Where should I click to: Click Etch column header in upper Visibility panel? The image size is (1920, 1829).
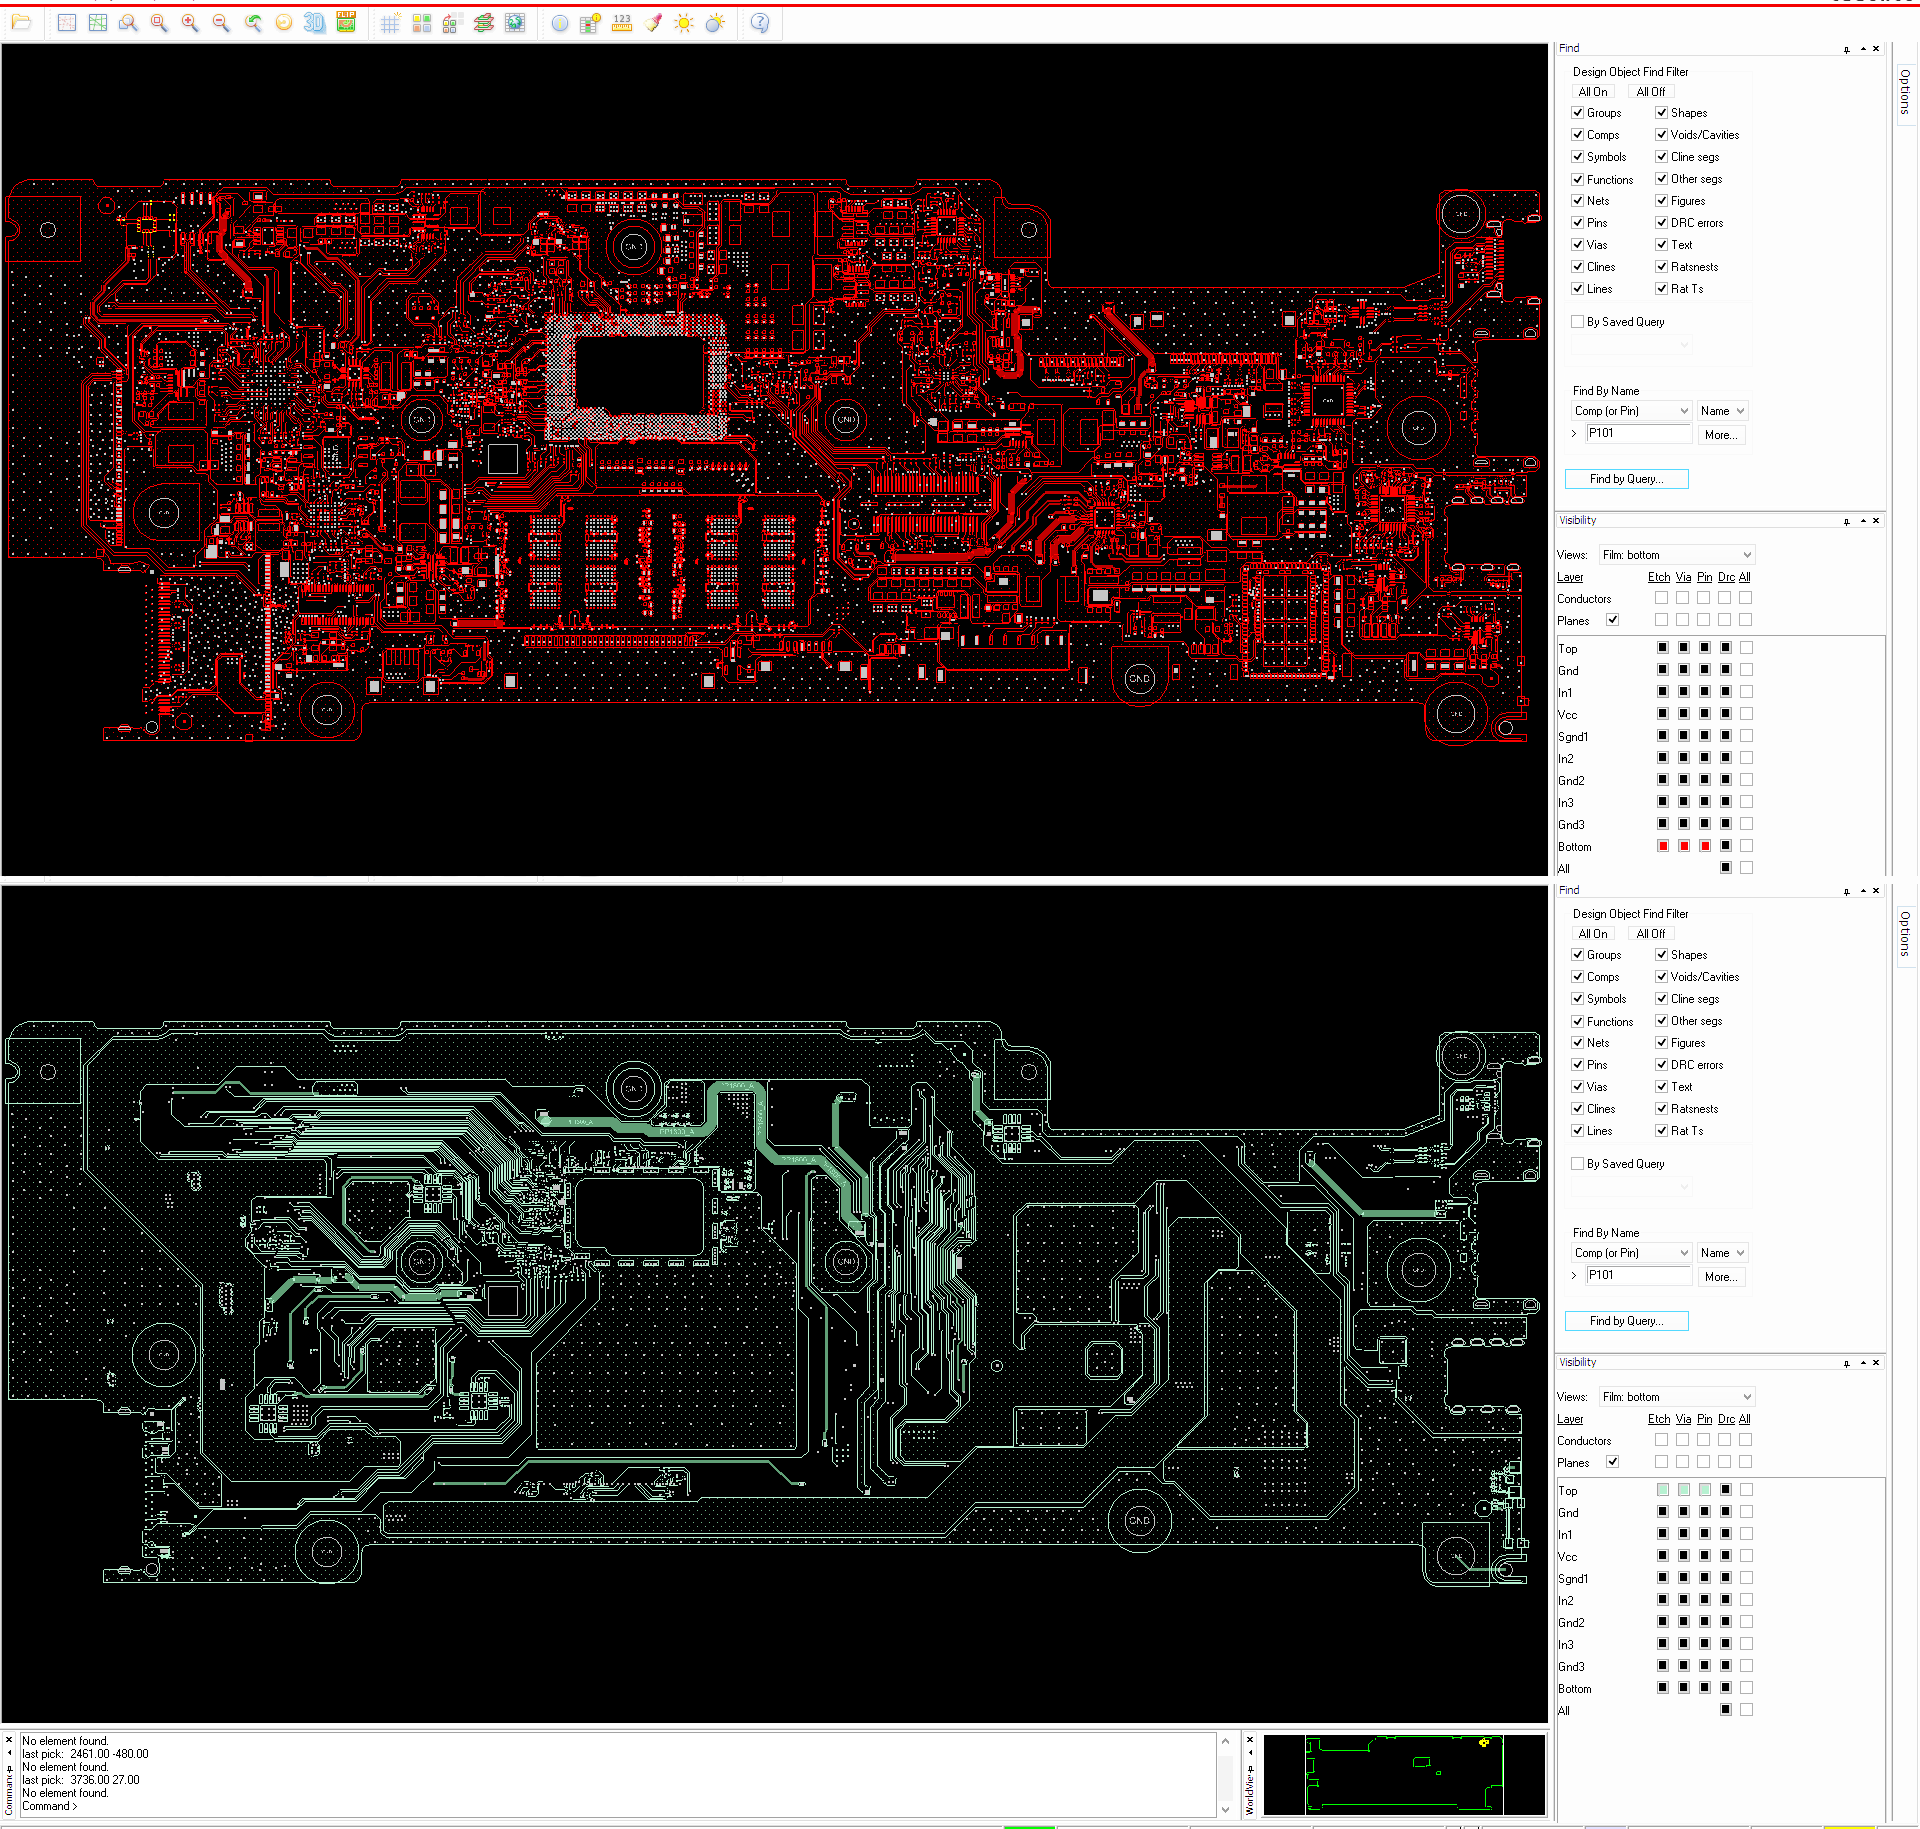[1659, 577]
